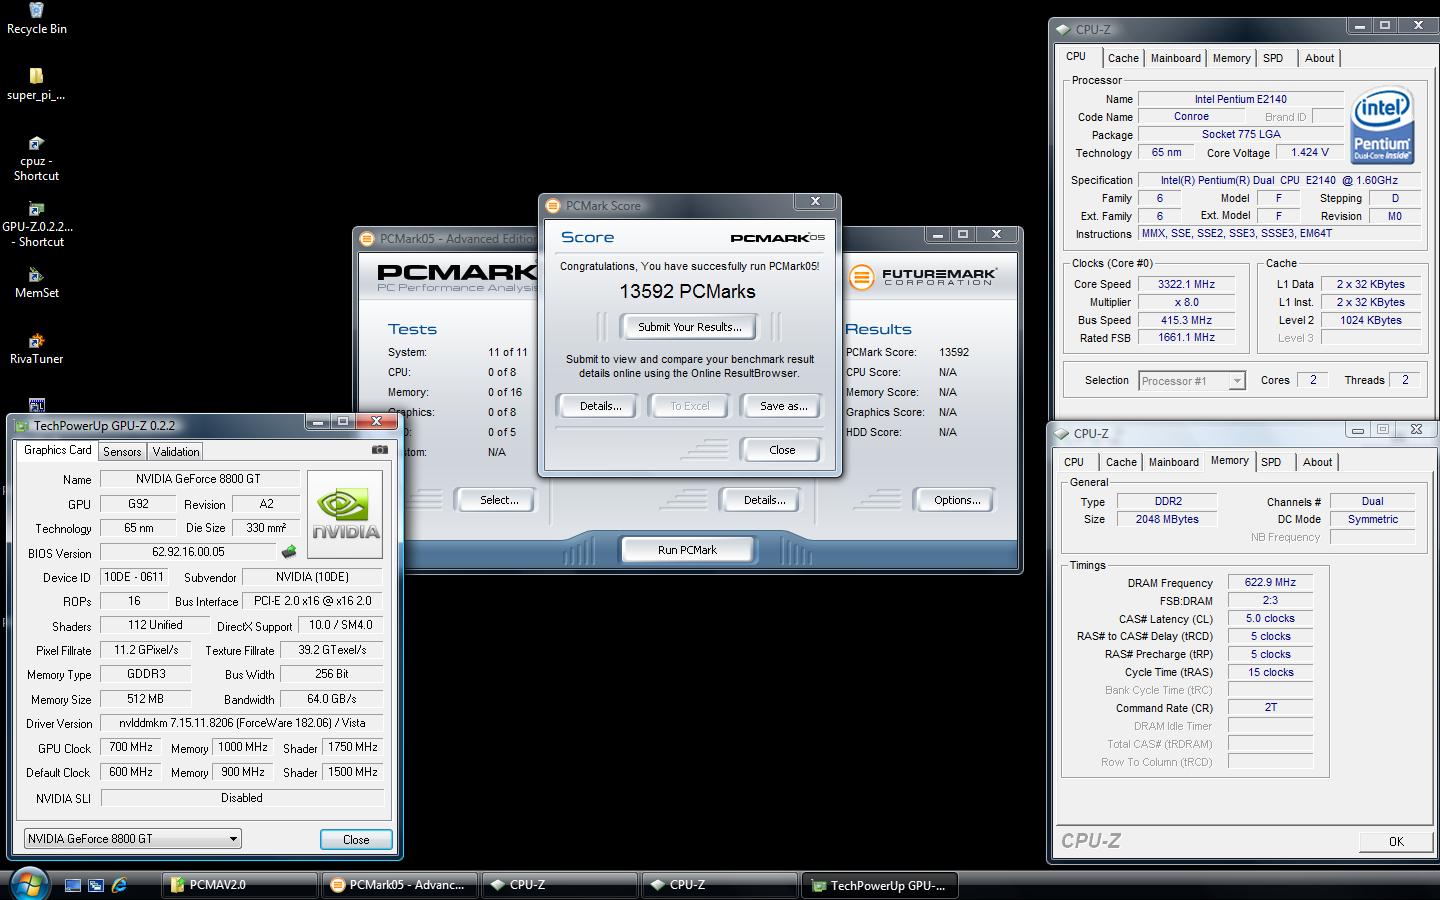Viewport: 1440px width, 900px height.
Task: Click the first CPU-Z taskbar button
Action: [x=559, y=885]
